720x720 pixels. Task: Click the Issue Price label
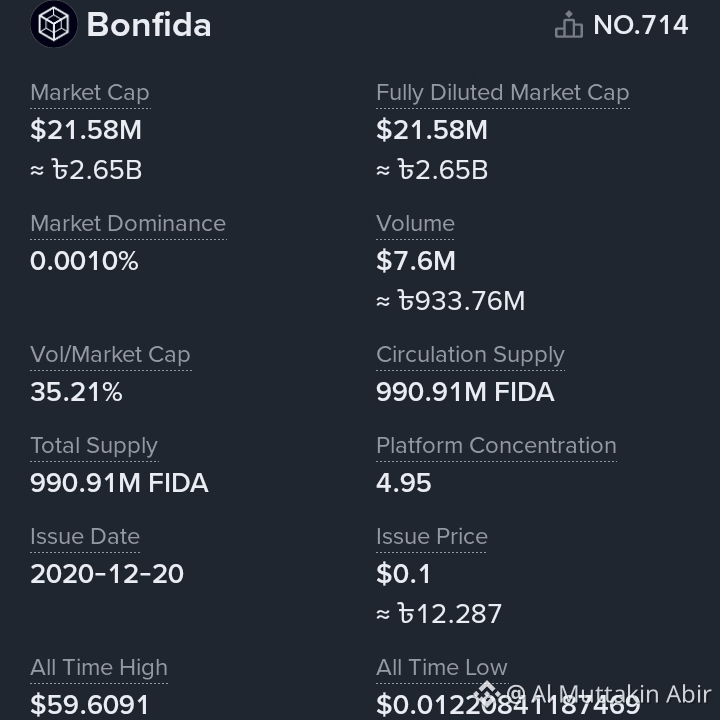pos(432,536)
